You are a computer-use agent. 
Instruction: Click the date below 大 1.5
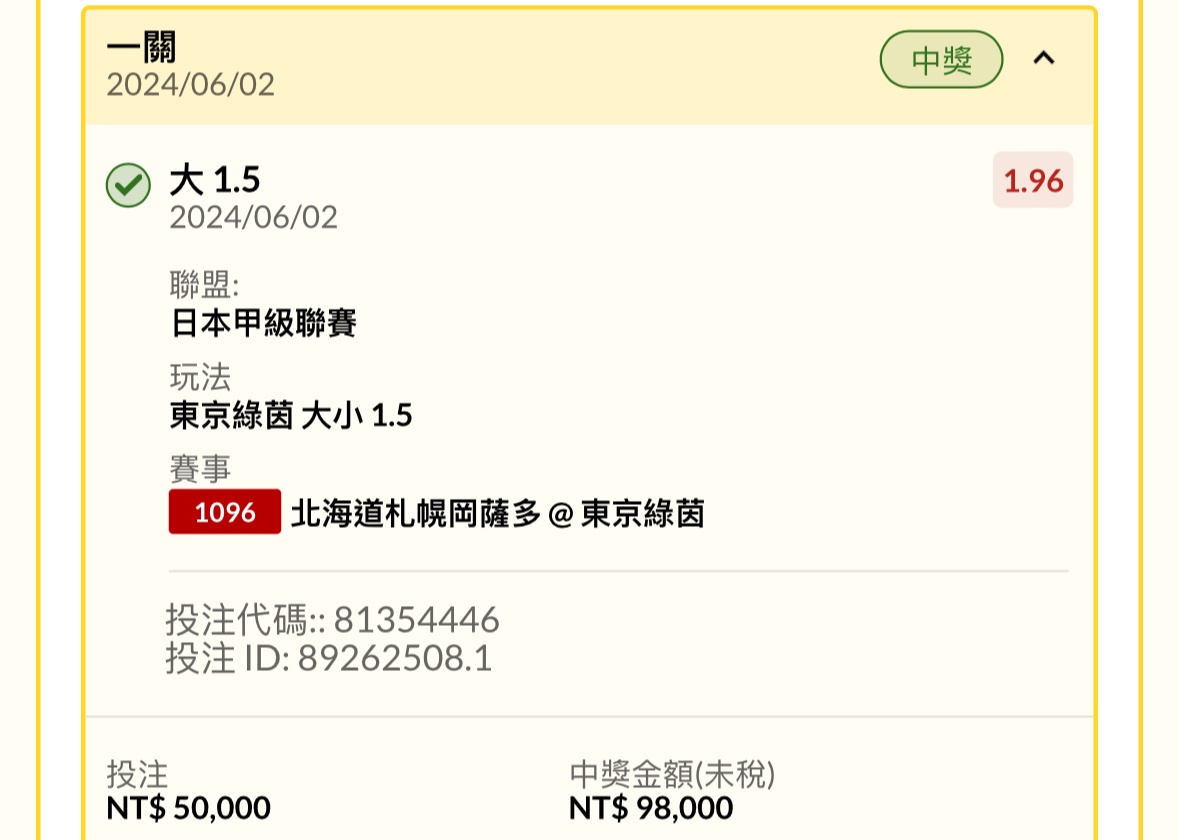253,217
